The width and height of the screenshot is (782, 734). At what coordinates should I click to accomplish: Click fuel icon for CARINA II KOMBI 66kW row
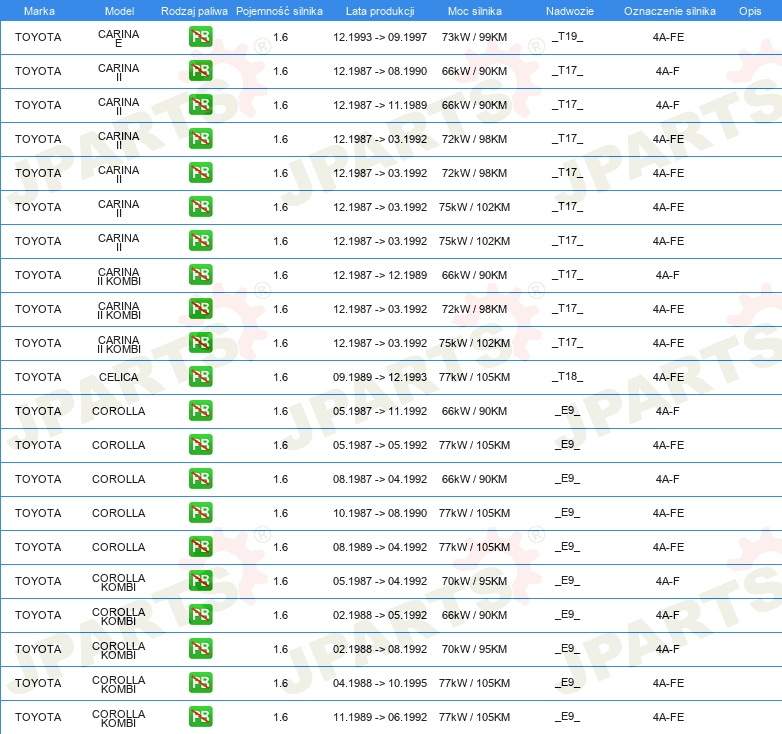pyautogui.click(x=200, y=275)
